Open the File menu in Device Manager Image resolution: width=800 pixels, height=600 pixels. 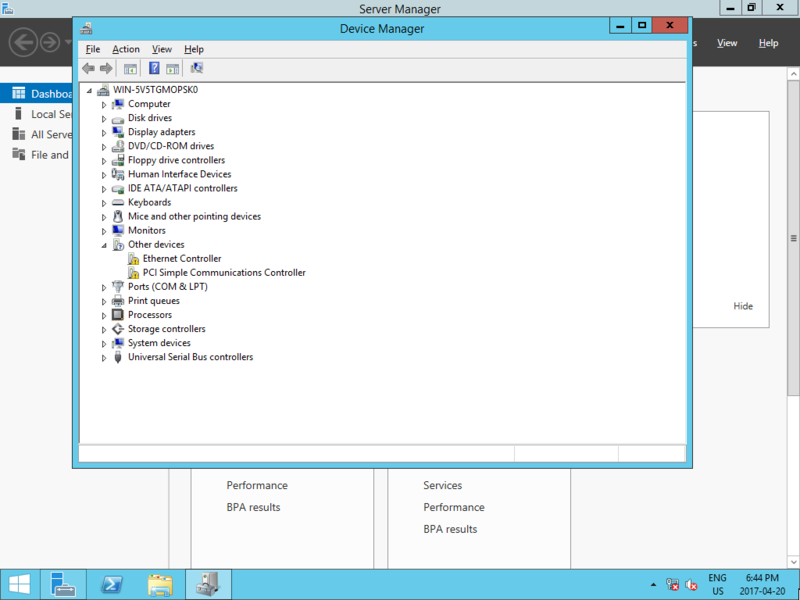pos(93,49)
